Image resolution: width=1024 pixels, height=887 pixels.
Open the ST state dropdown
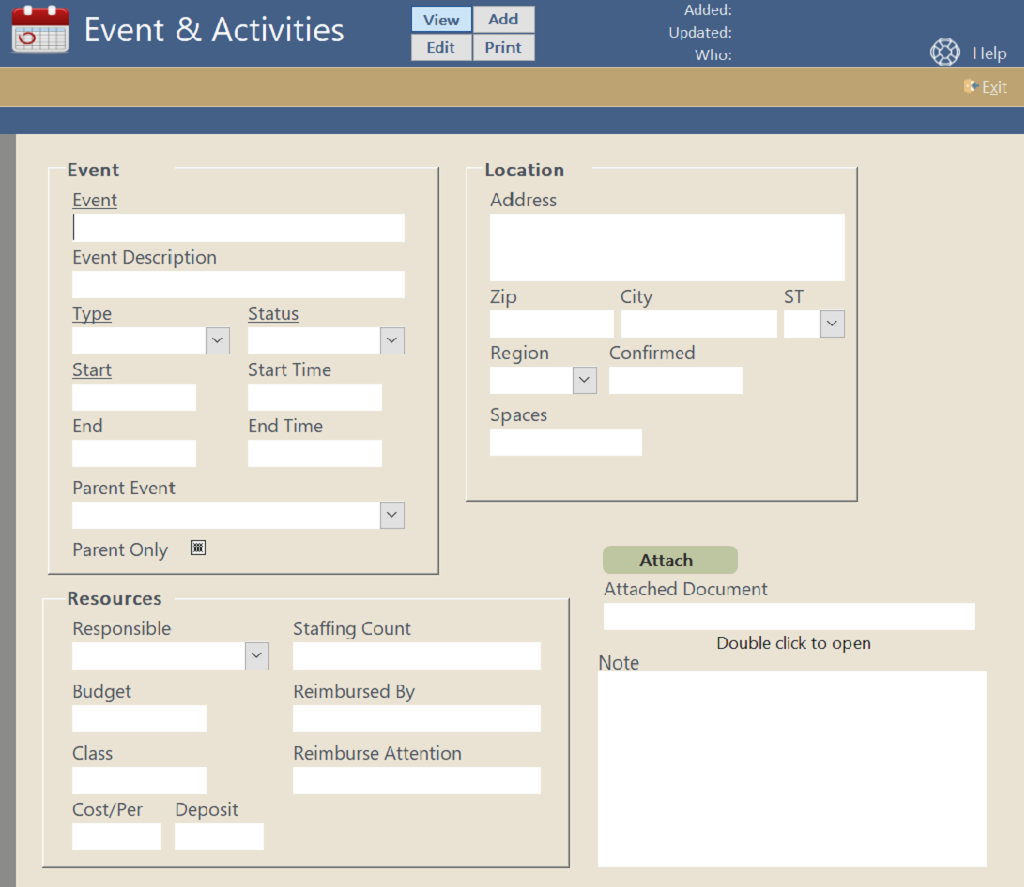click(x=832, y=324)
